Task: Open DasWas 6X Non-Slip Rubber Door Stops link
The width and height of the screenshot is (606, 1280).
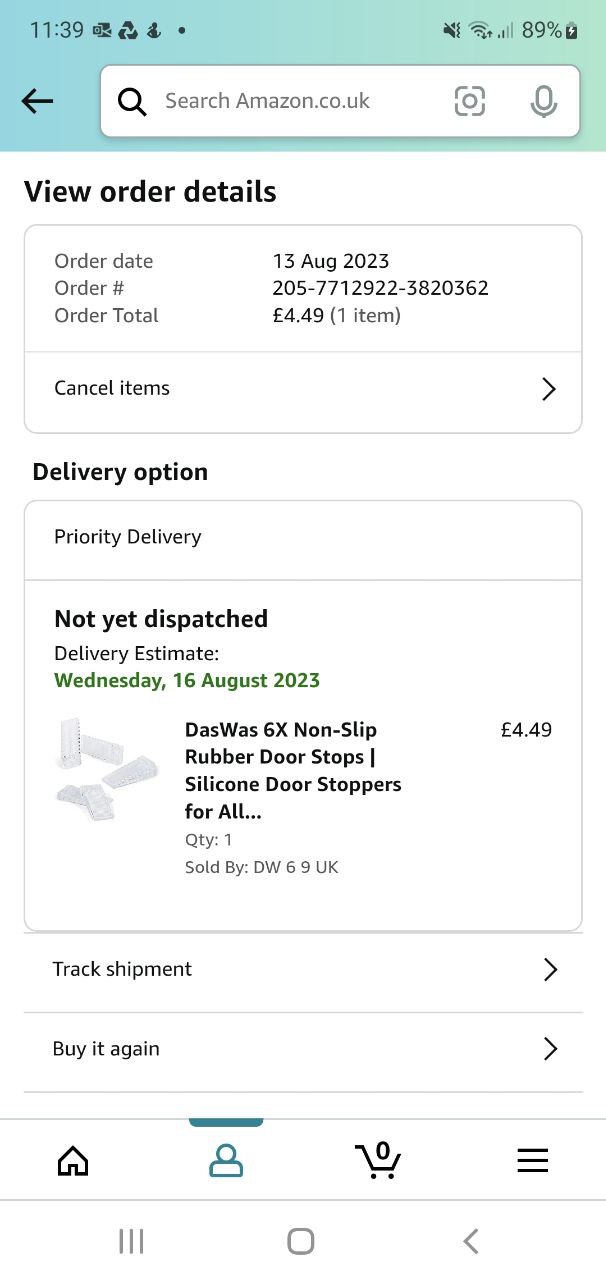Action: click(x=293, y=770)
